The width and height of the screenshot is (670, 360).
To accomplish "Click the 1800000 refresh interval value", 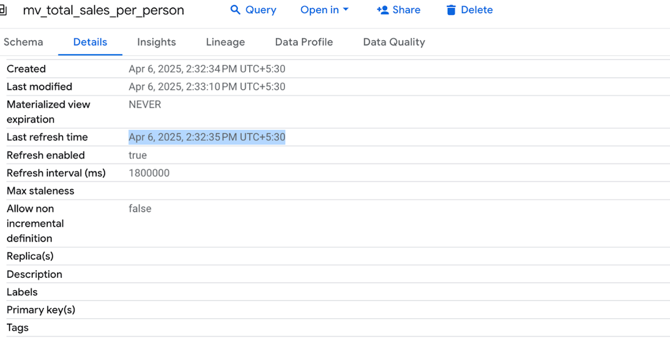I will (149, 173).
